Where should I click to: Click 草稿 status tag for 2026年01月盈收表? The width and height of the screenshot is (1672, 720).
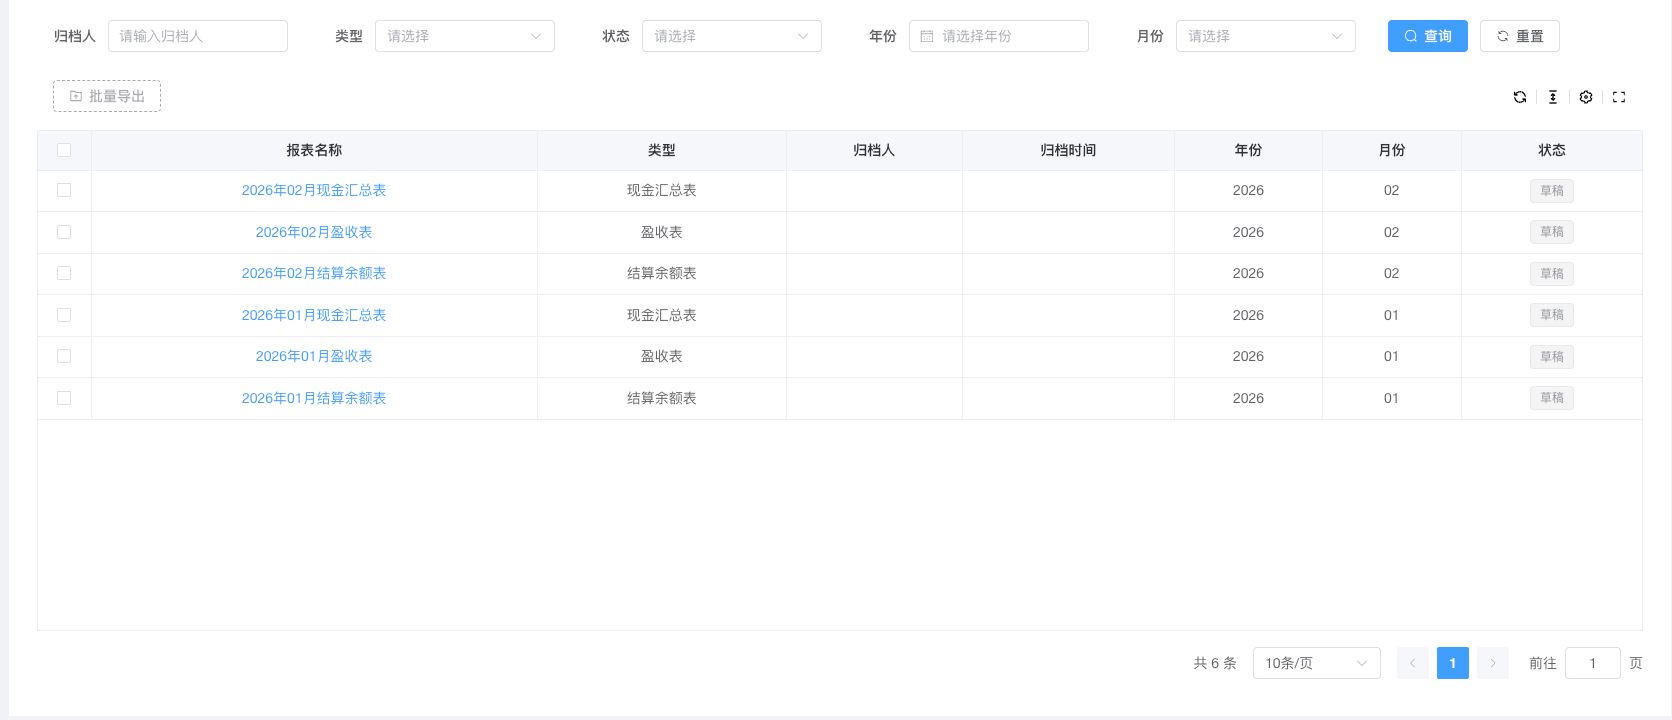pyautogui.click(x=1552, y=357)
